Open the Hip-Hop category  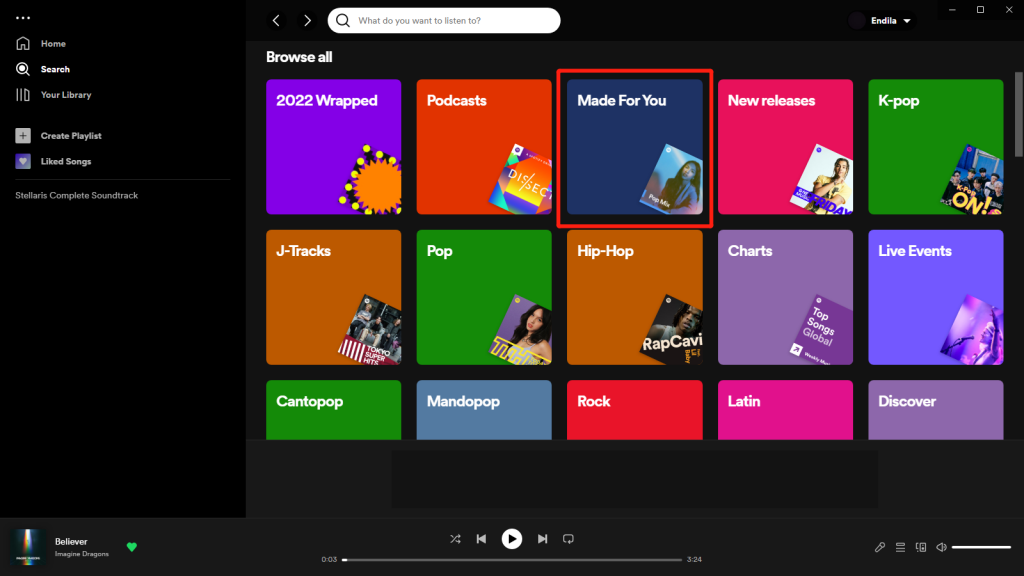click(635, 297)
